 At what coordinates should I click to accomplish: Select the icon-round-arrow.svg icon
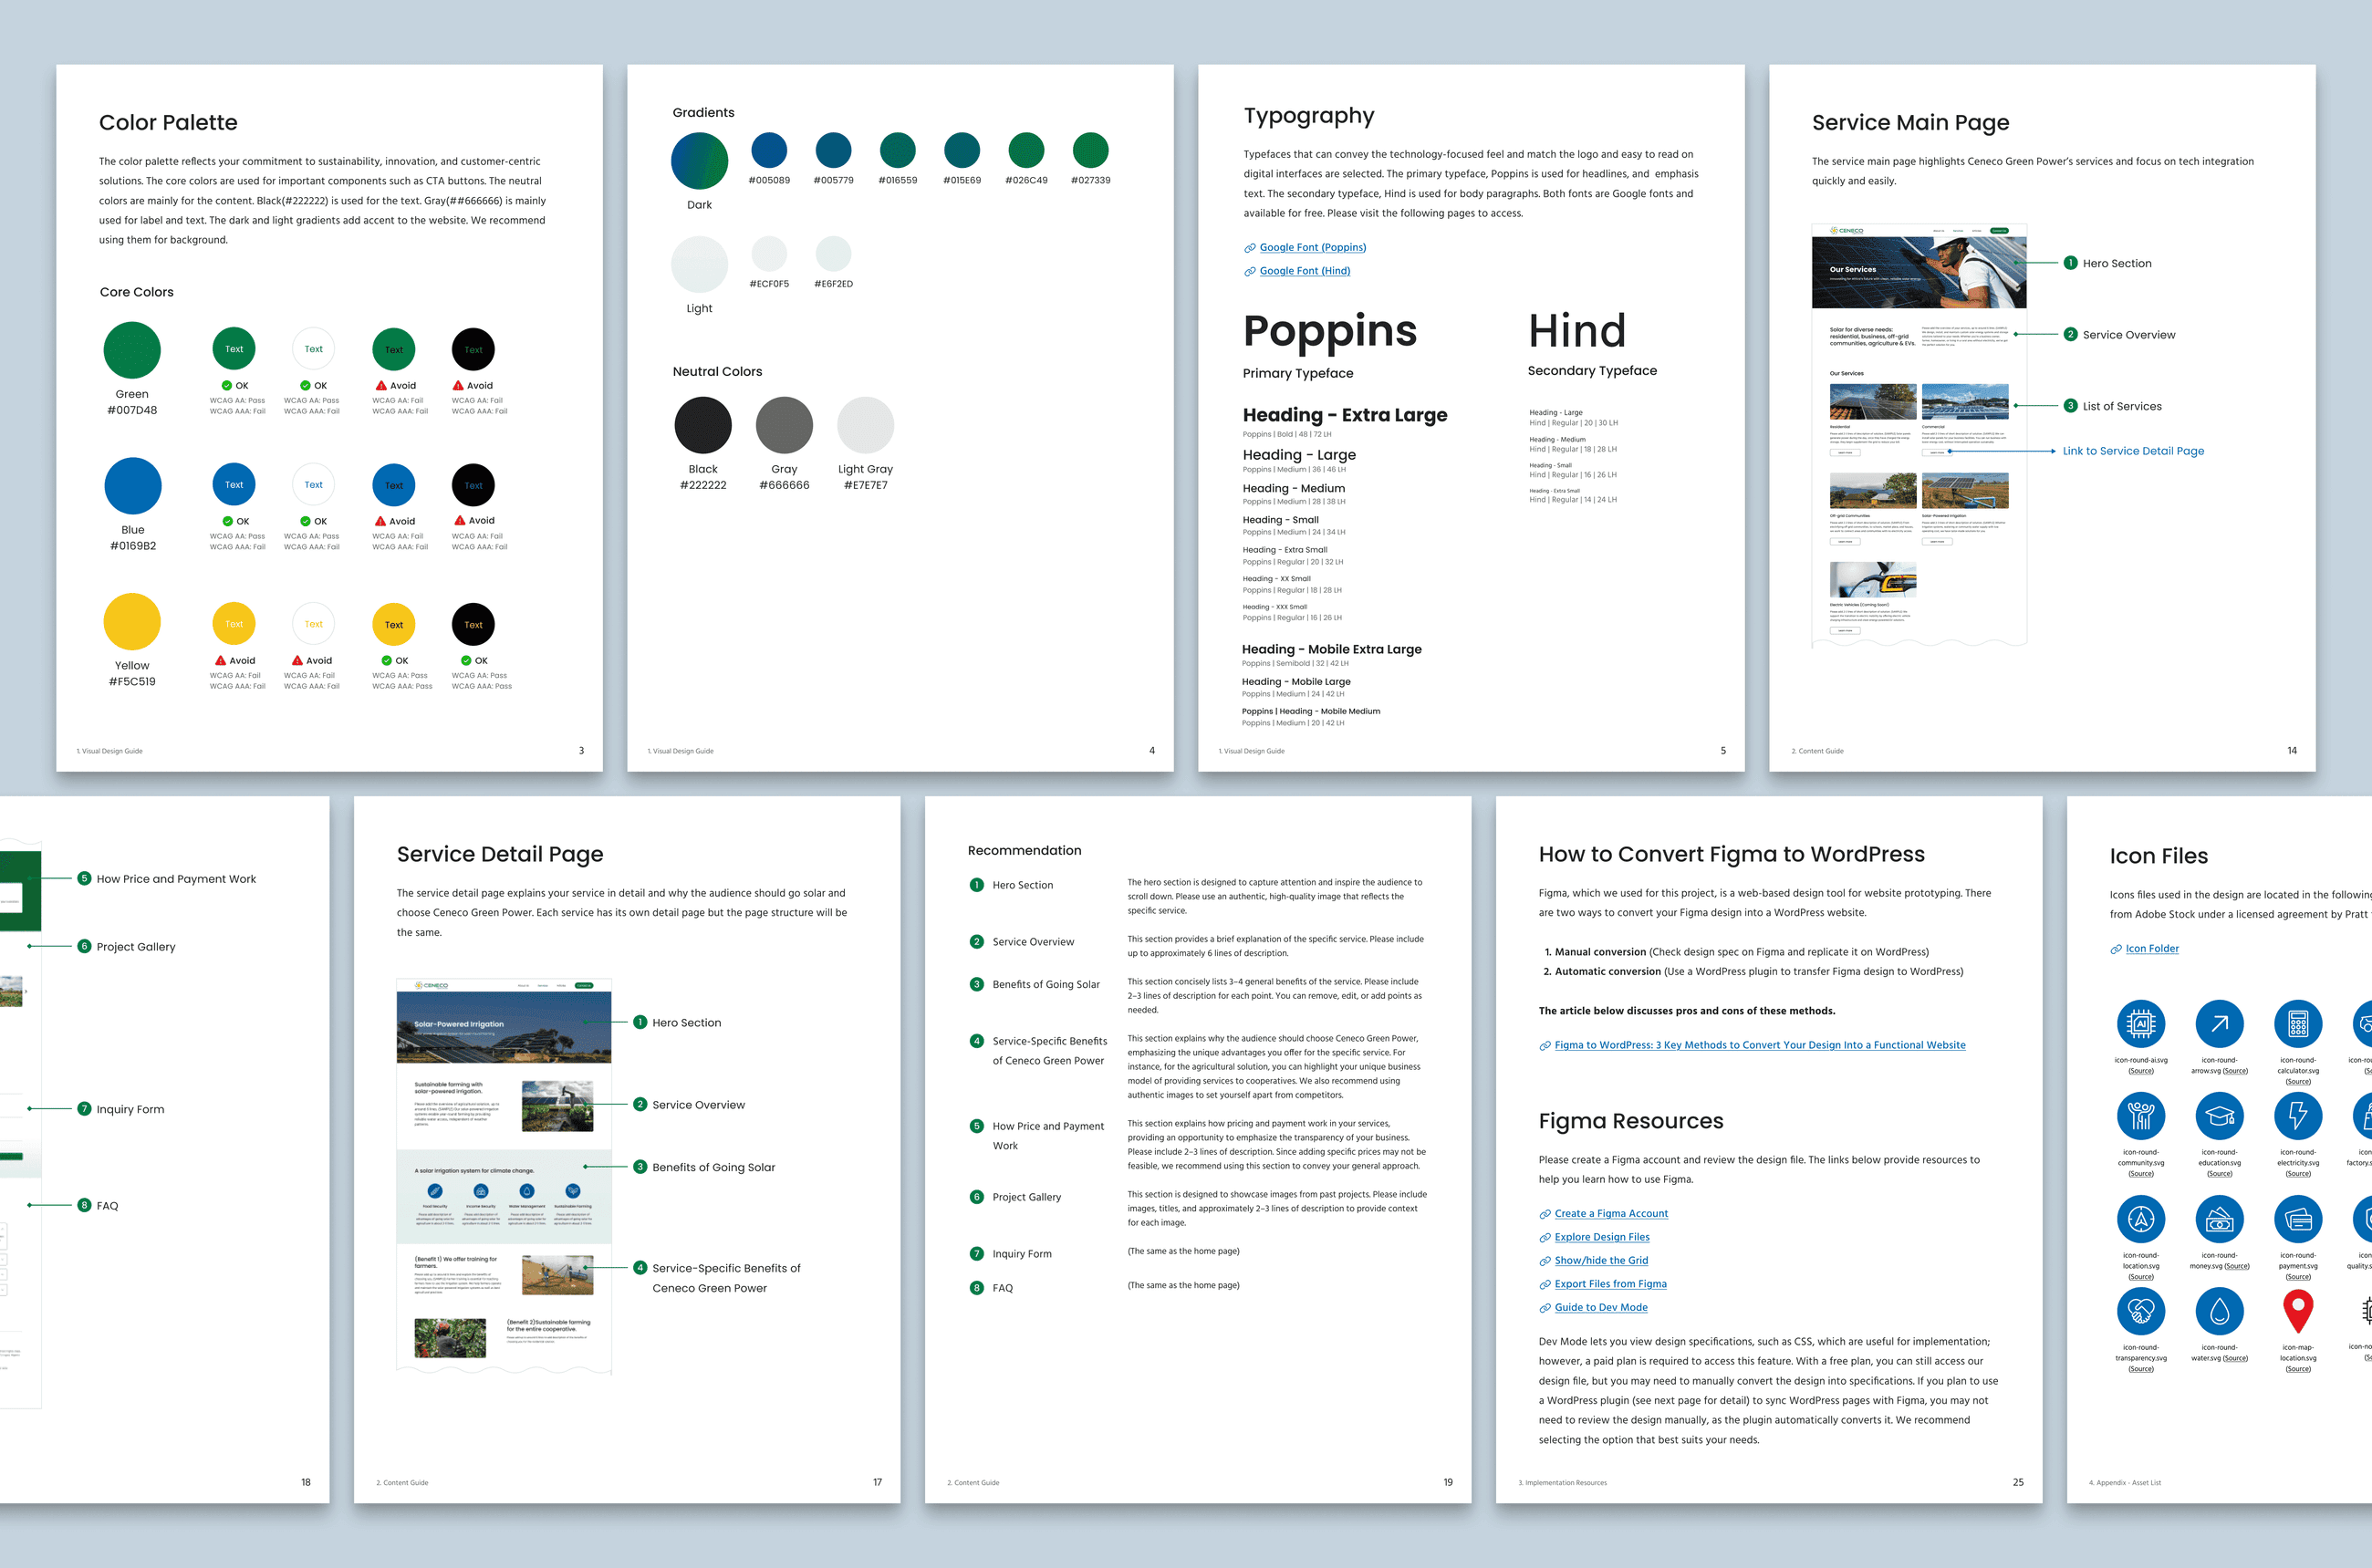click(x=2219, y=1023)
